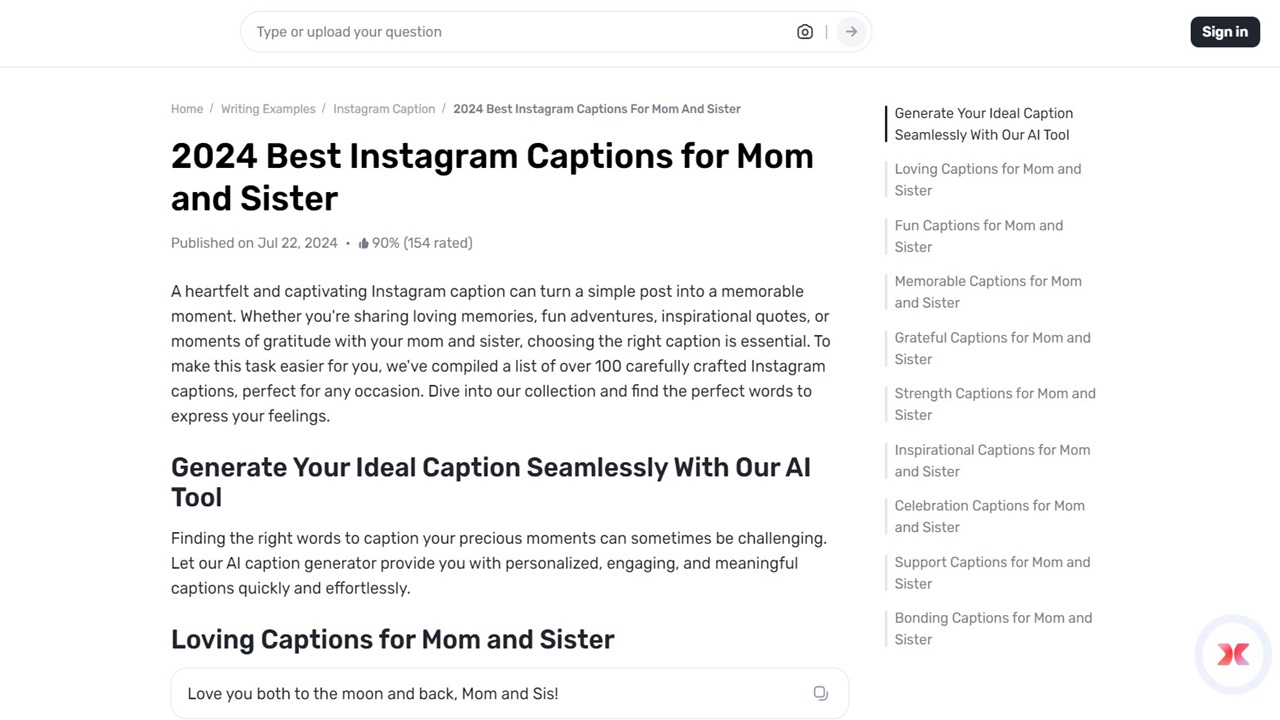The image size is (1280, 720).
Task: Submit the search using the arrow icon
Action: [x=850, y=31]
